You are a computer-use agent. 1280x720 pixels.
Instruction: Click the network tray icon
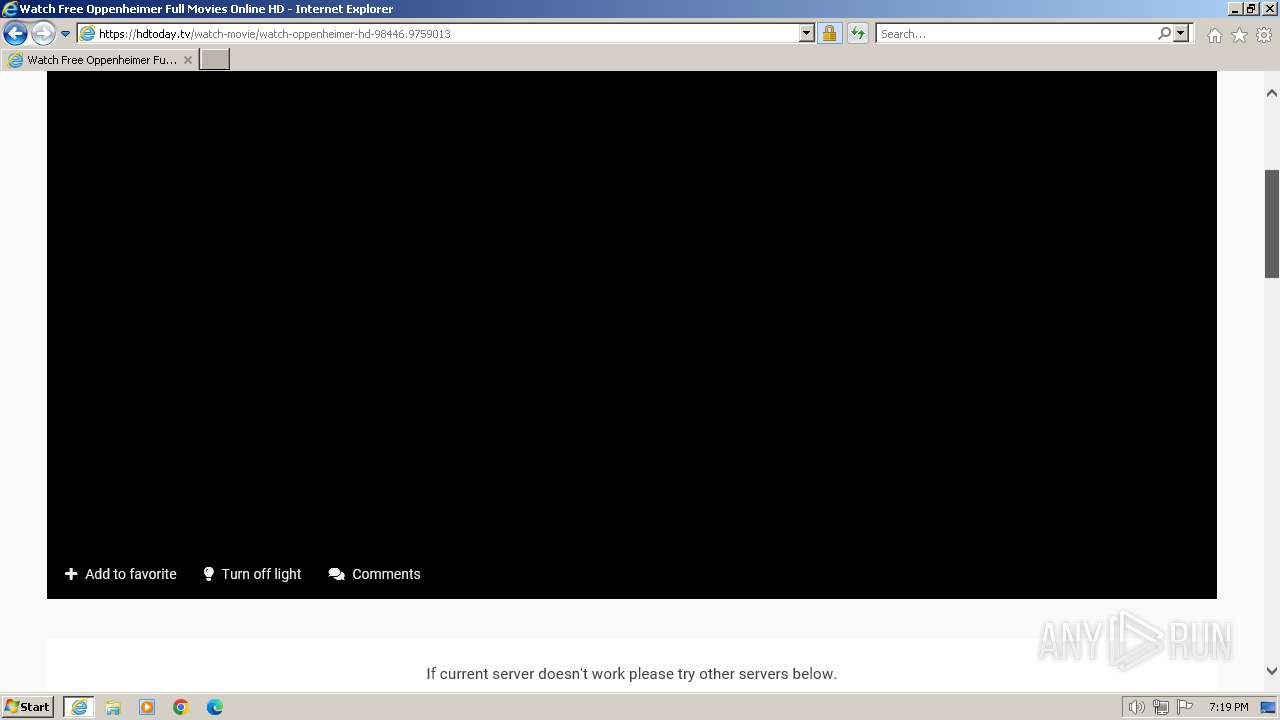tap(1160, 707)
